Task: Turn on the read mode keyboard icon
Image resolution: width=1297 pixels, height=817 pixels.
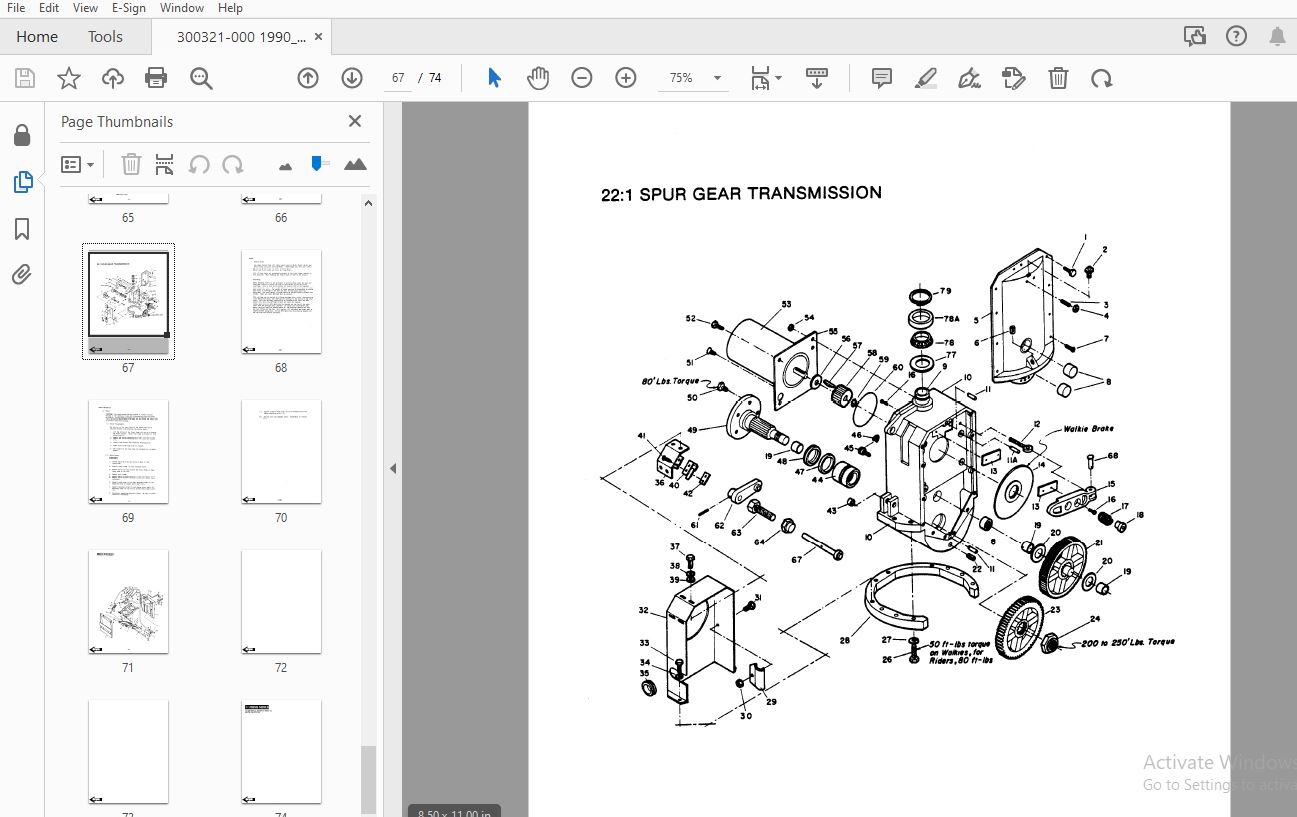Action: point(817,78)
